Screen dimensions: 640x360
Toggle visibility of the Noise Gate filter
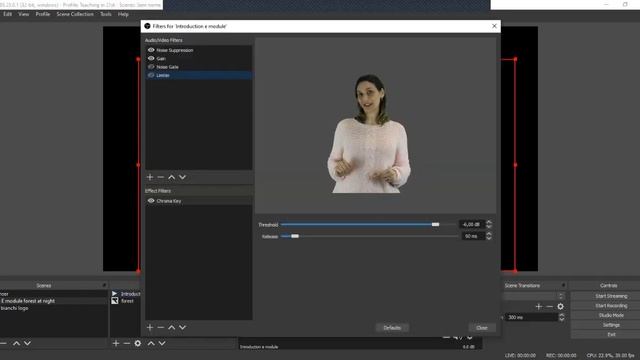[151, 67]
